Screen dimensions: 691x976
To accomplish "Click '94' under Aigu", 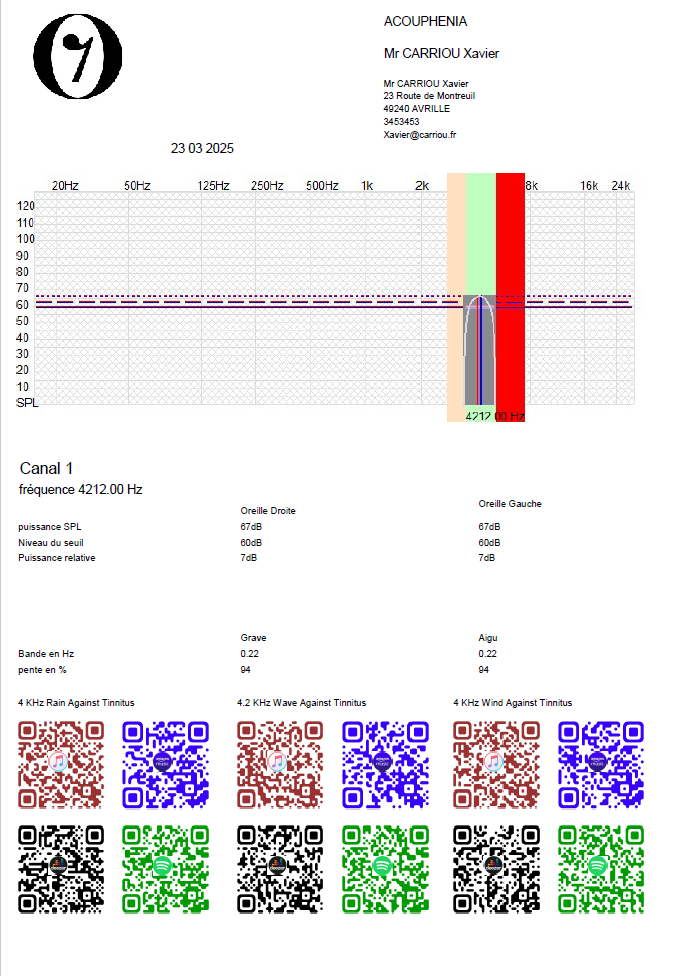I will [x=484, y=670].
